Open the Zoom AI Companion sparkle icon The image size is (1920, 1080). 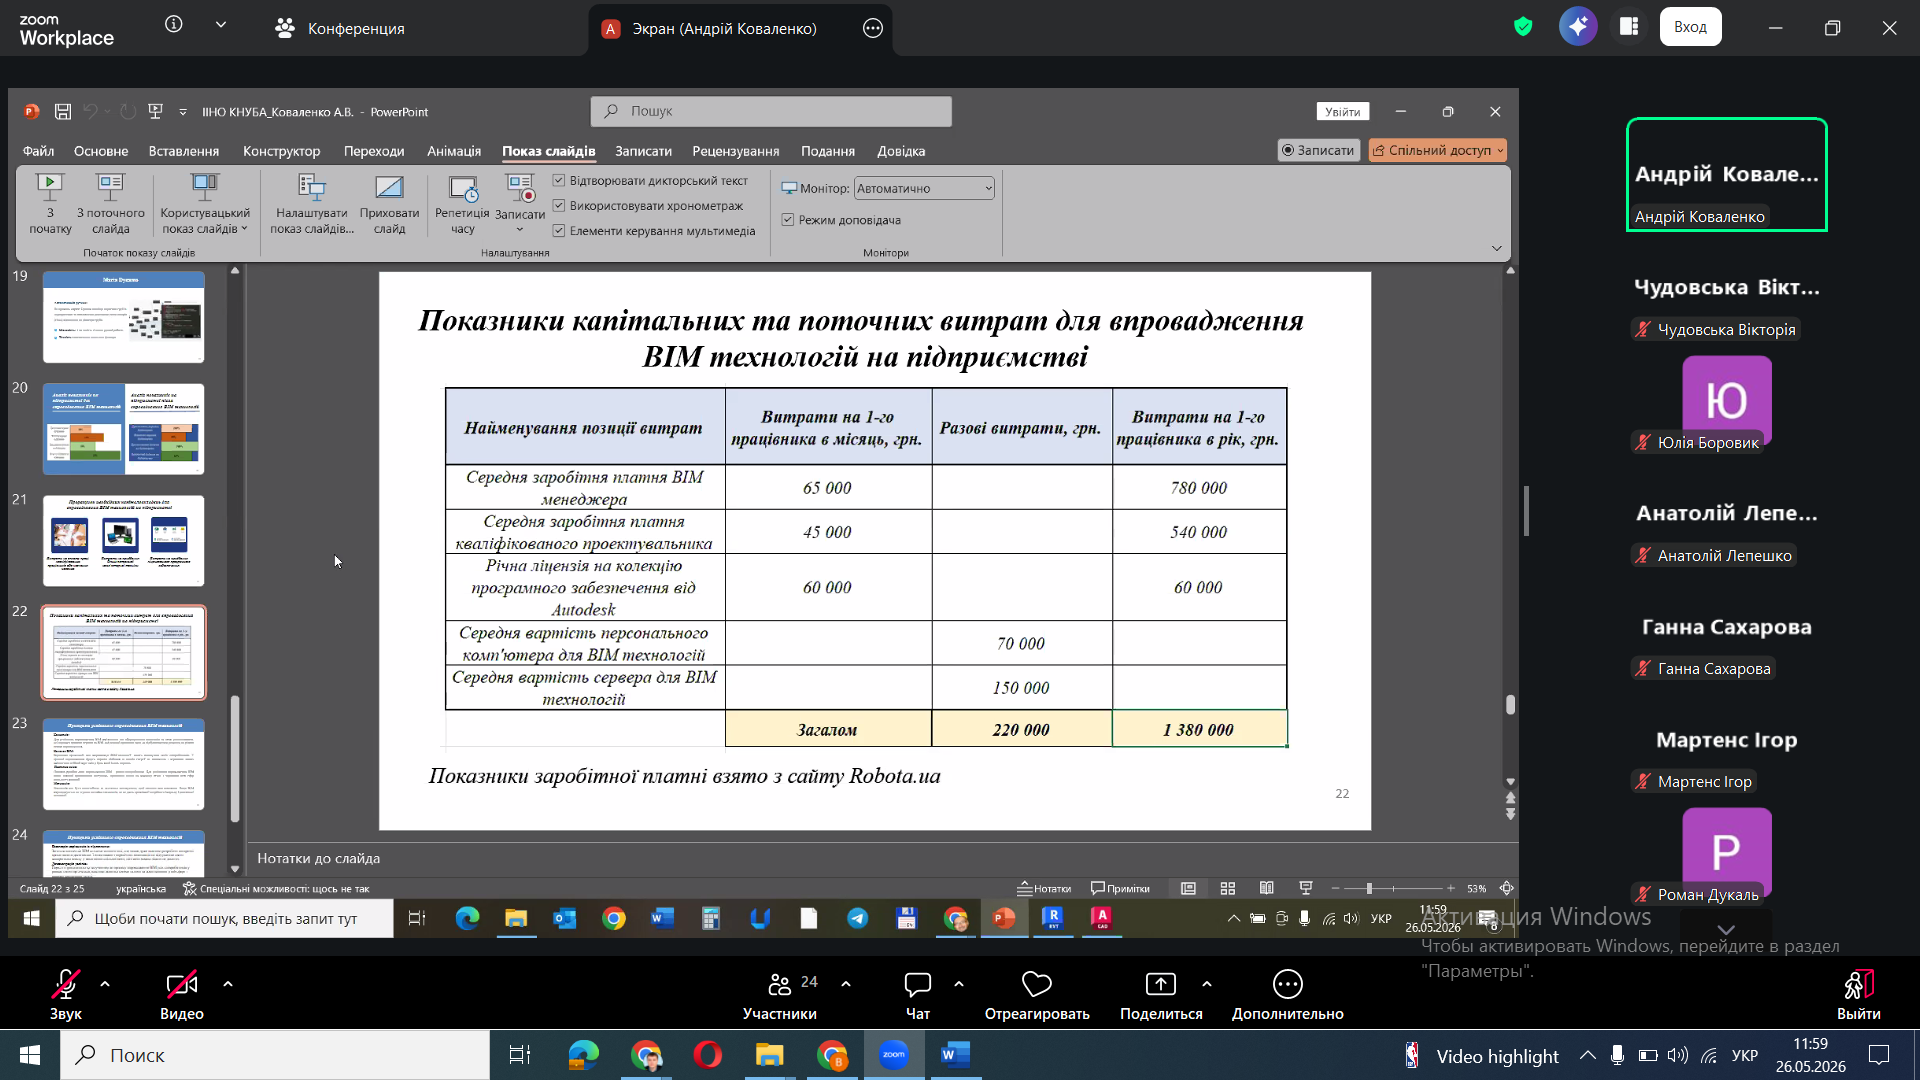[x=1578, y=27]
